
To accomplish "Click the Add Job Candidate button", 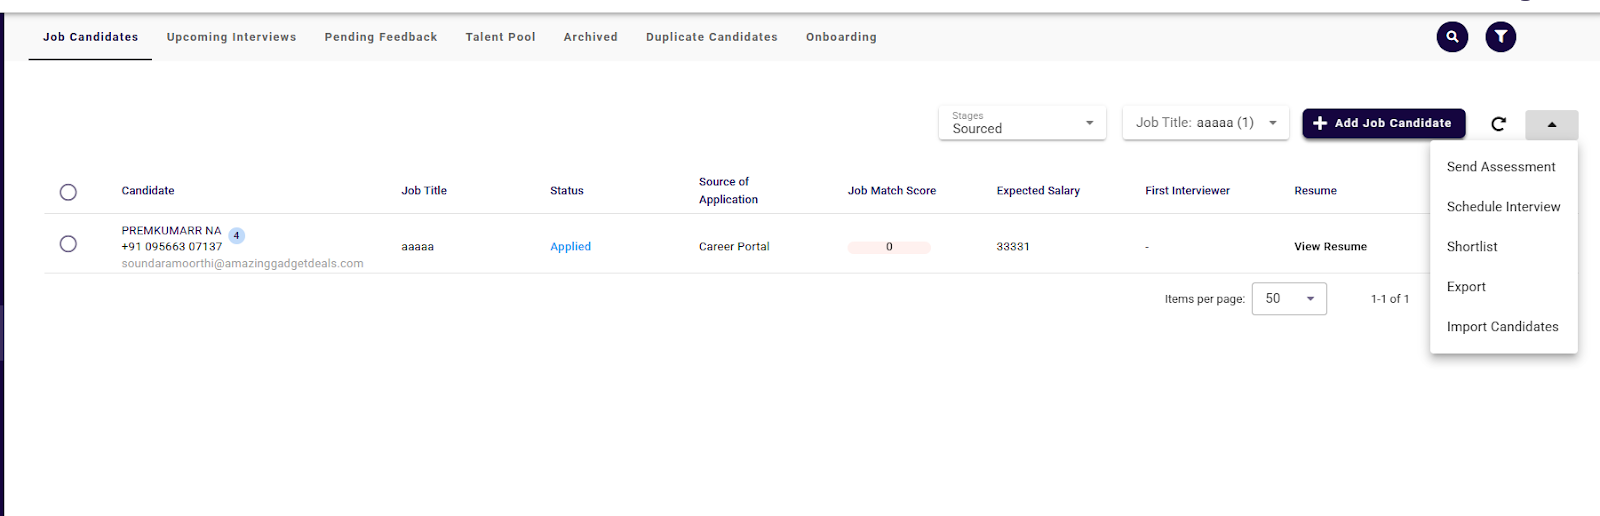I will [x=1383, y=123].
